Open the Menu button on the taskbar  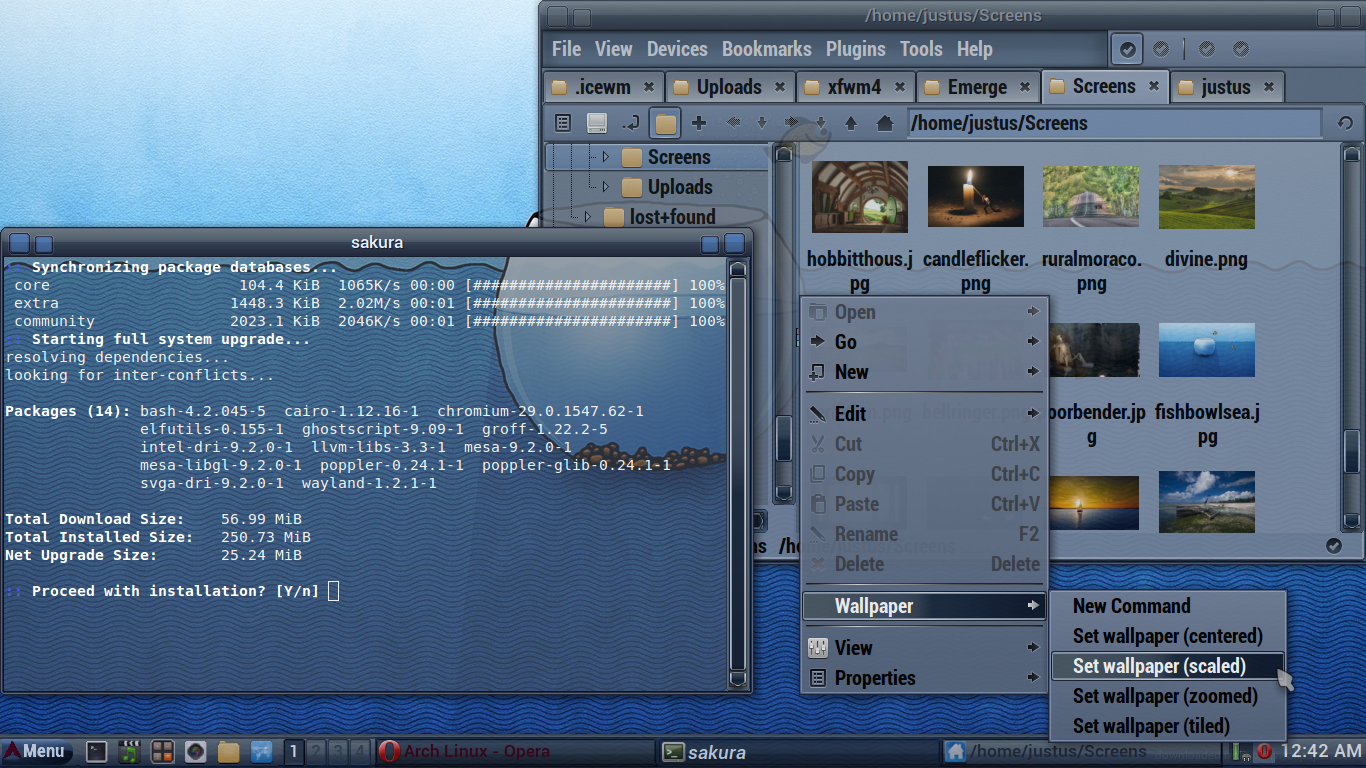36,751
